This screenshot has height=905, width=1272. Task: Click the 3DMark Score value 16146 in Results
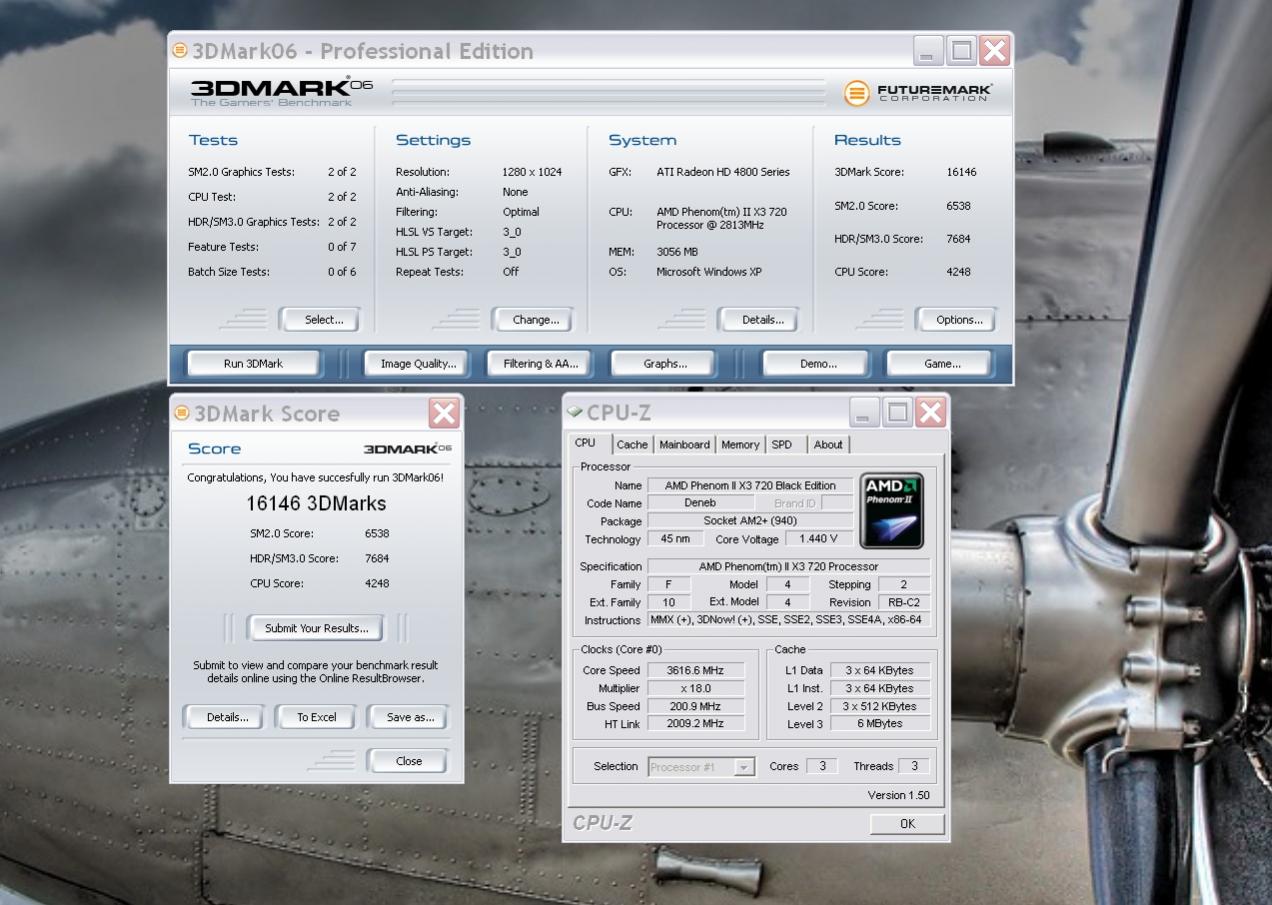[961, 172]
